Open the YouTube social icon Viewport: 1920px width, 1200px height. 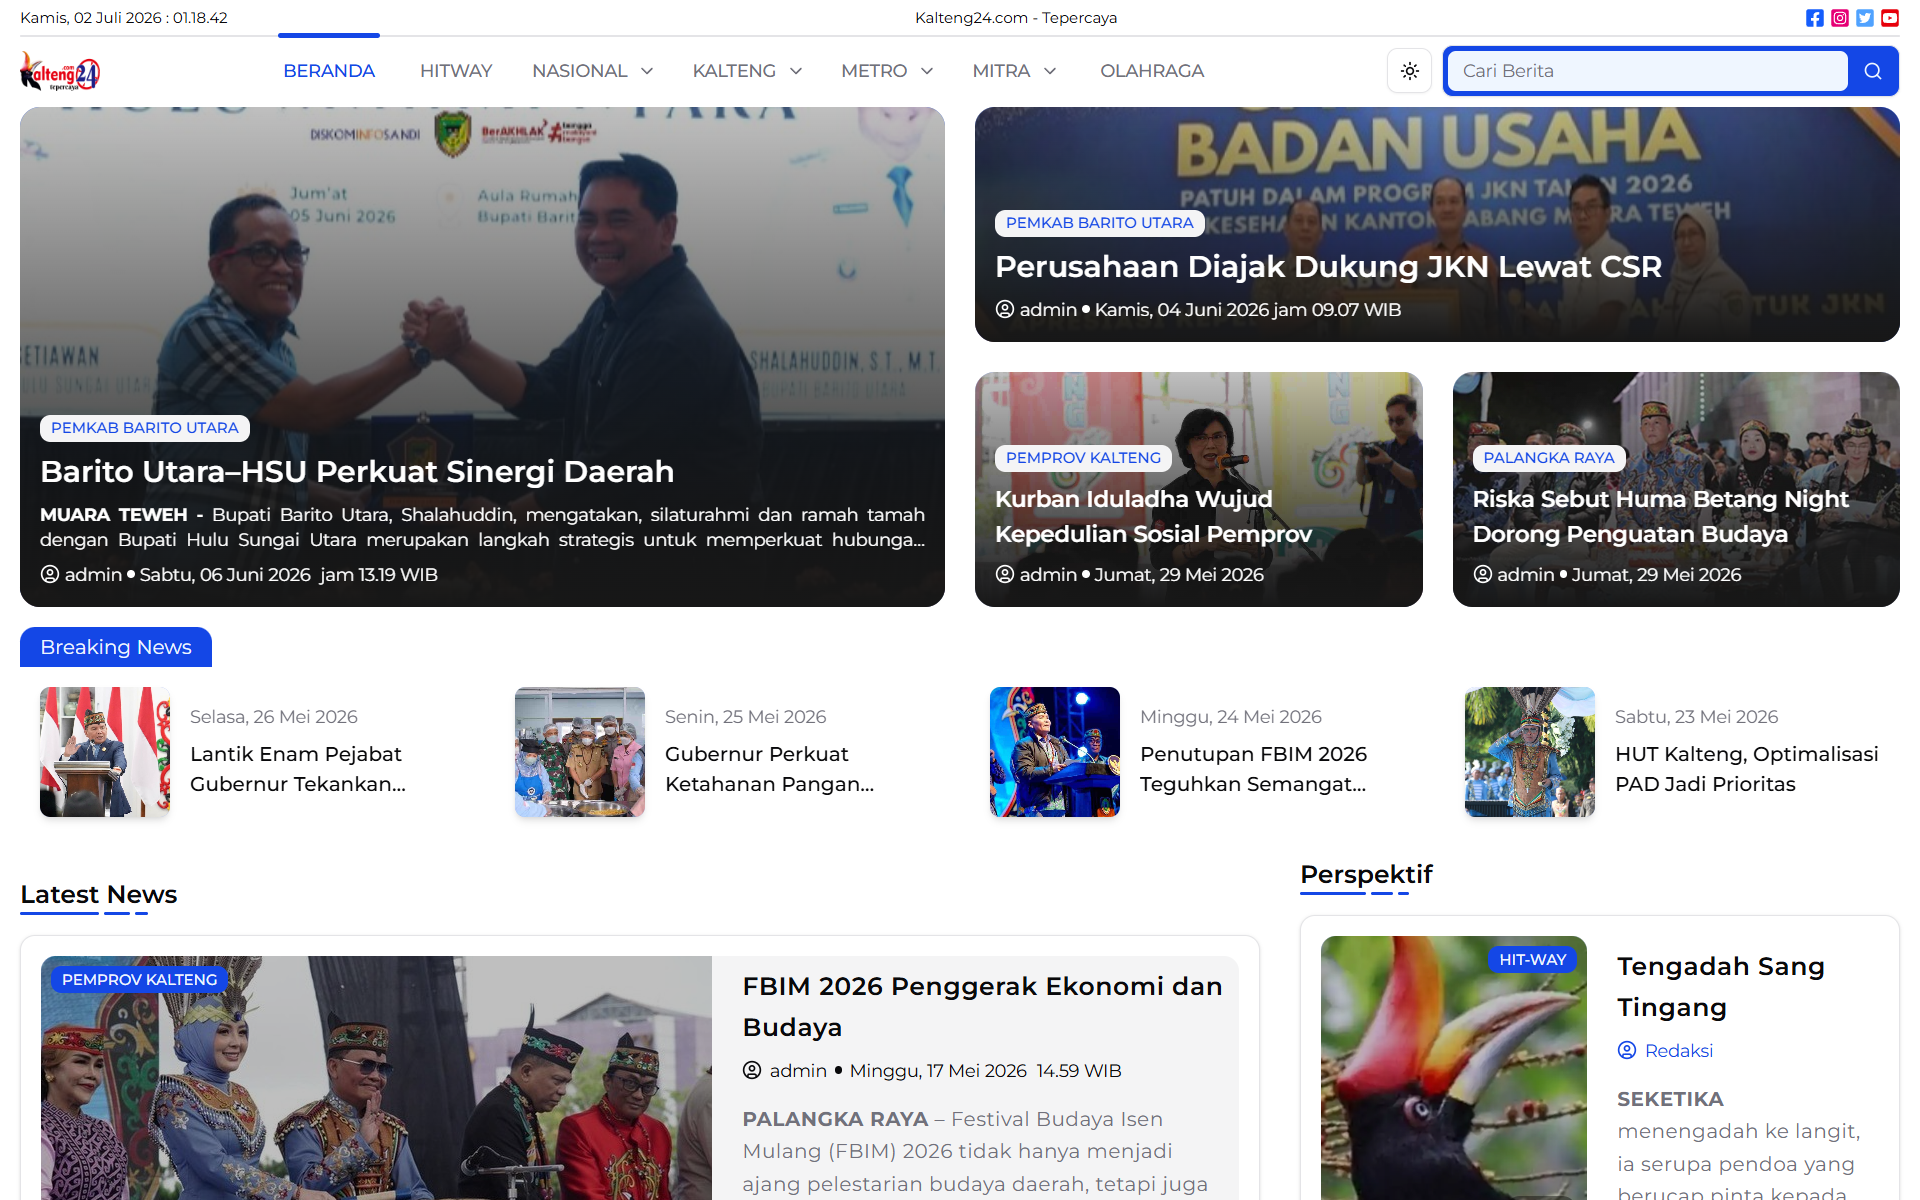pyautogui.click(x=1890, y=18)
